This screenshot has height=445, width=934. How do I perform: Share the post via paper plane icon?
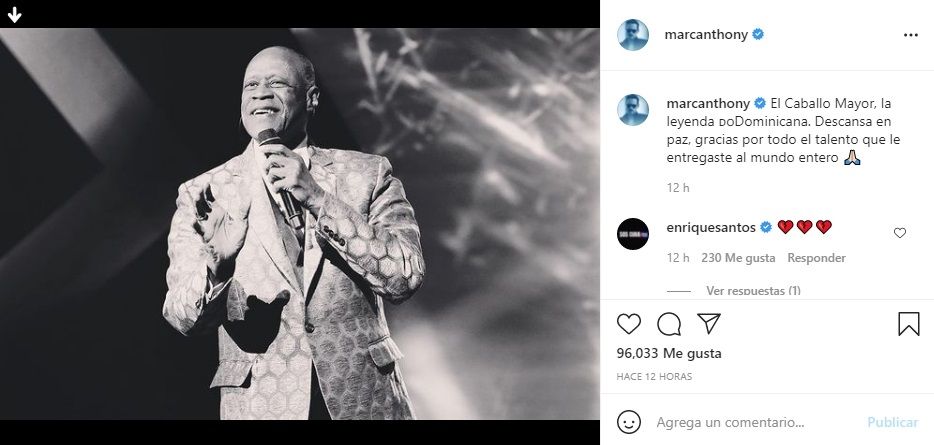tap(708, 323)
